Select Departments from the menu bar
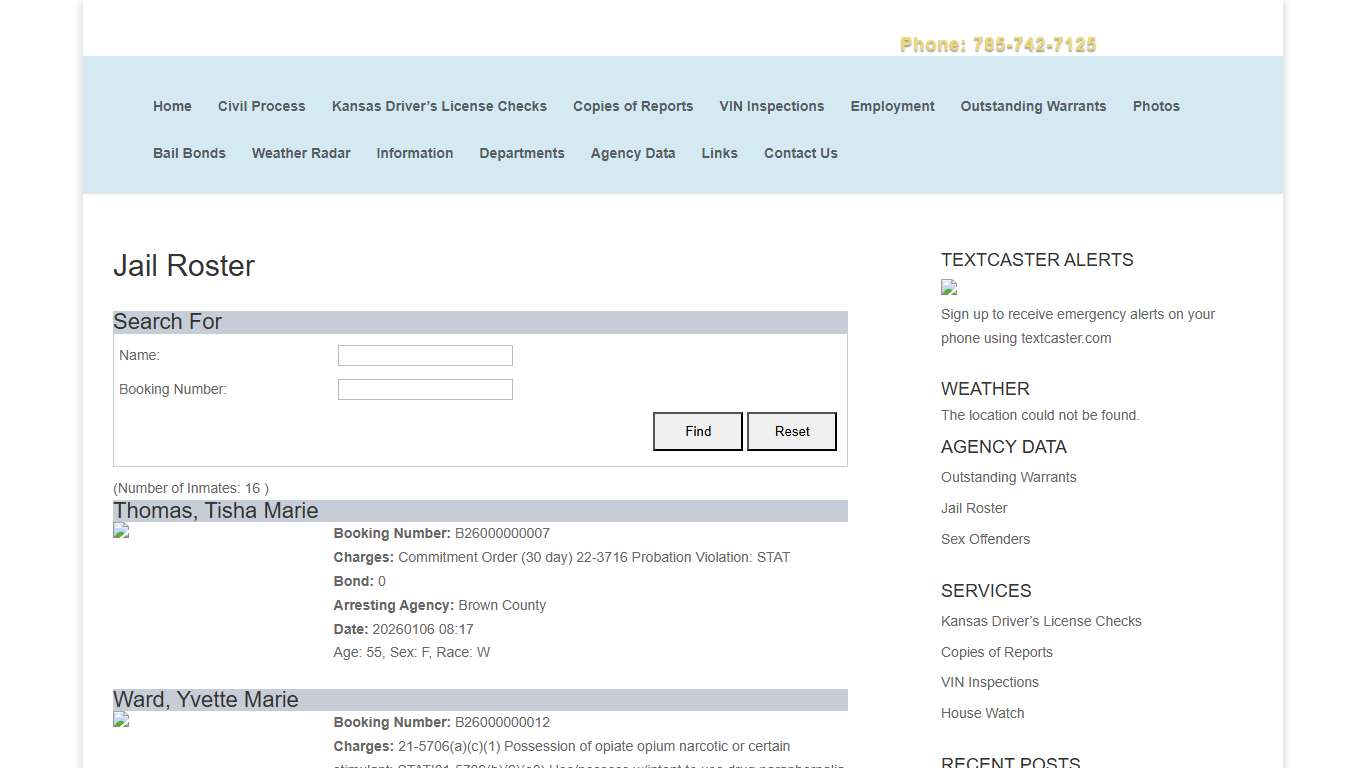The image size is (1366, 768). coord(522,153)
